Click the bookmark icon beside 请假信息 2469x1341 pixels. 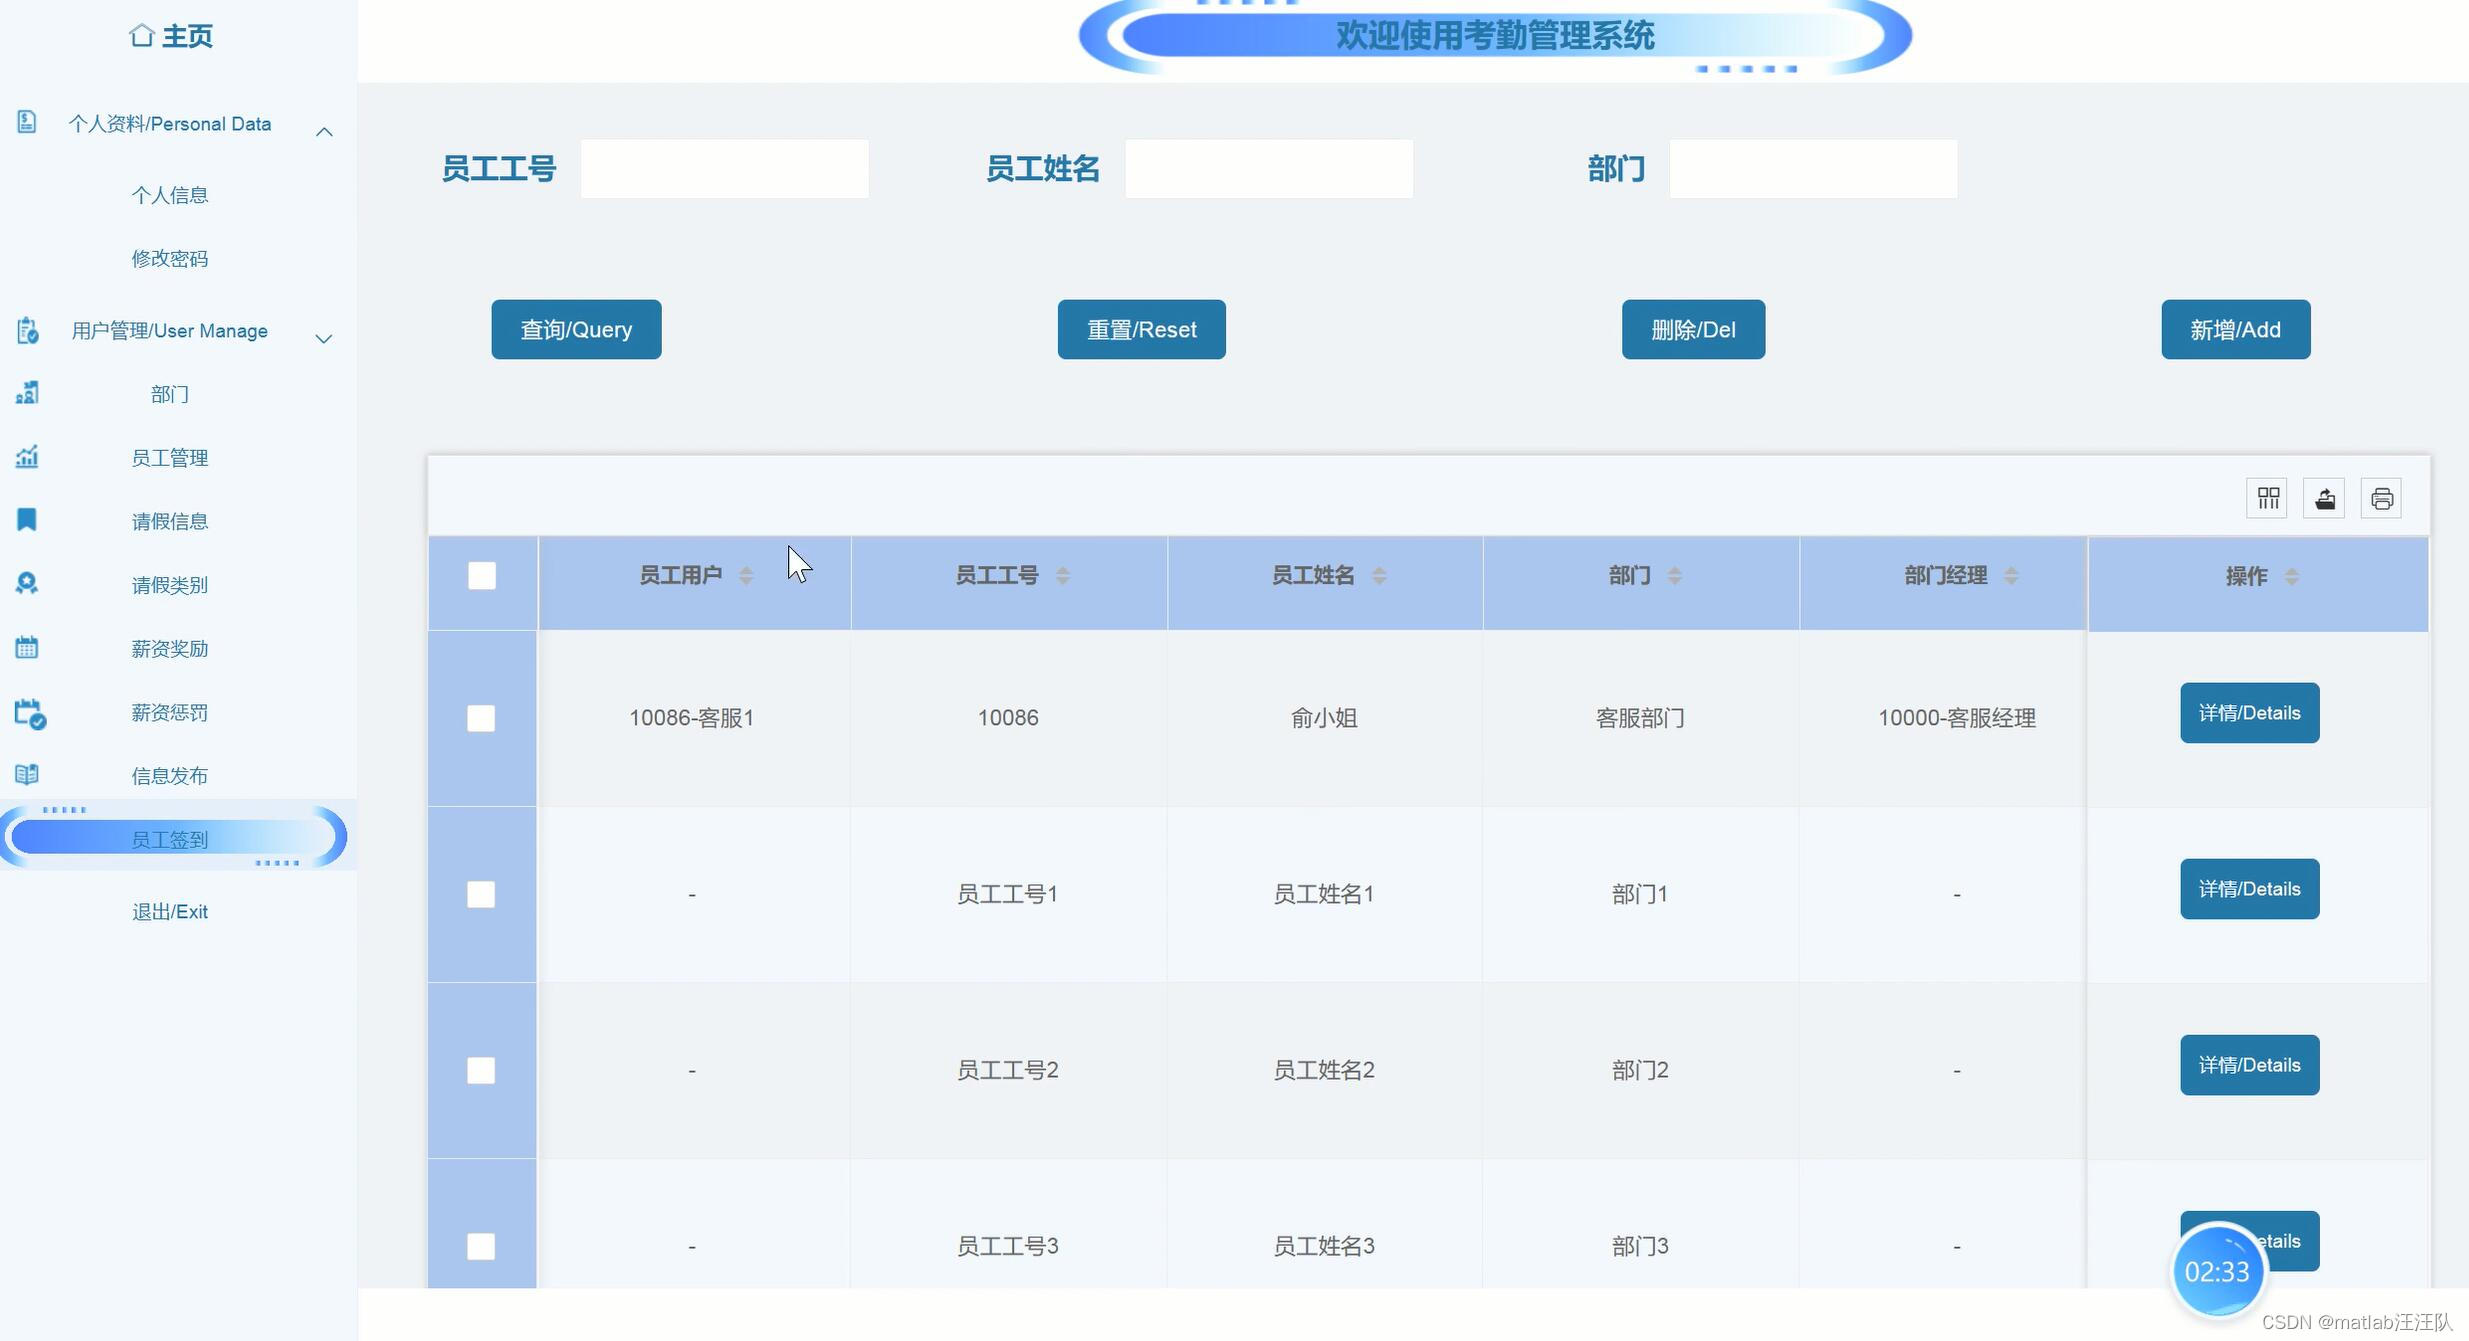27,520
